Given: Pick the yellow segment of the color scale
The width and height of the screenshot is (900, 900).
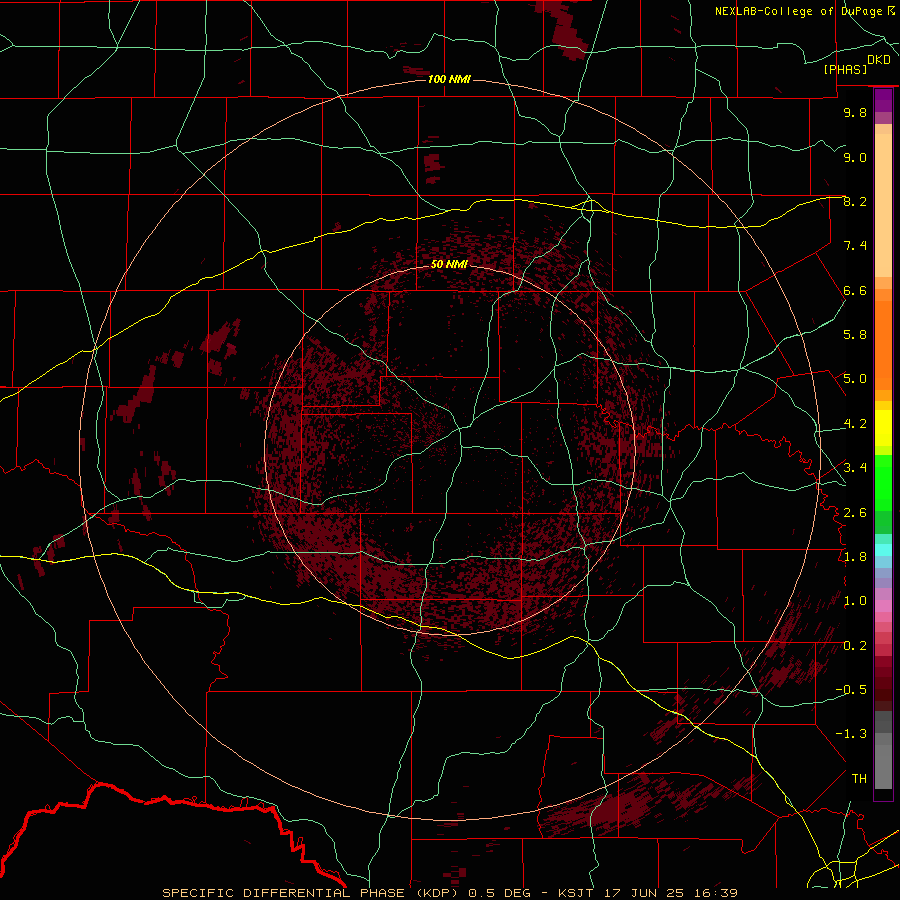Looking at the screenshot, I should [883, 428].
